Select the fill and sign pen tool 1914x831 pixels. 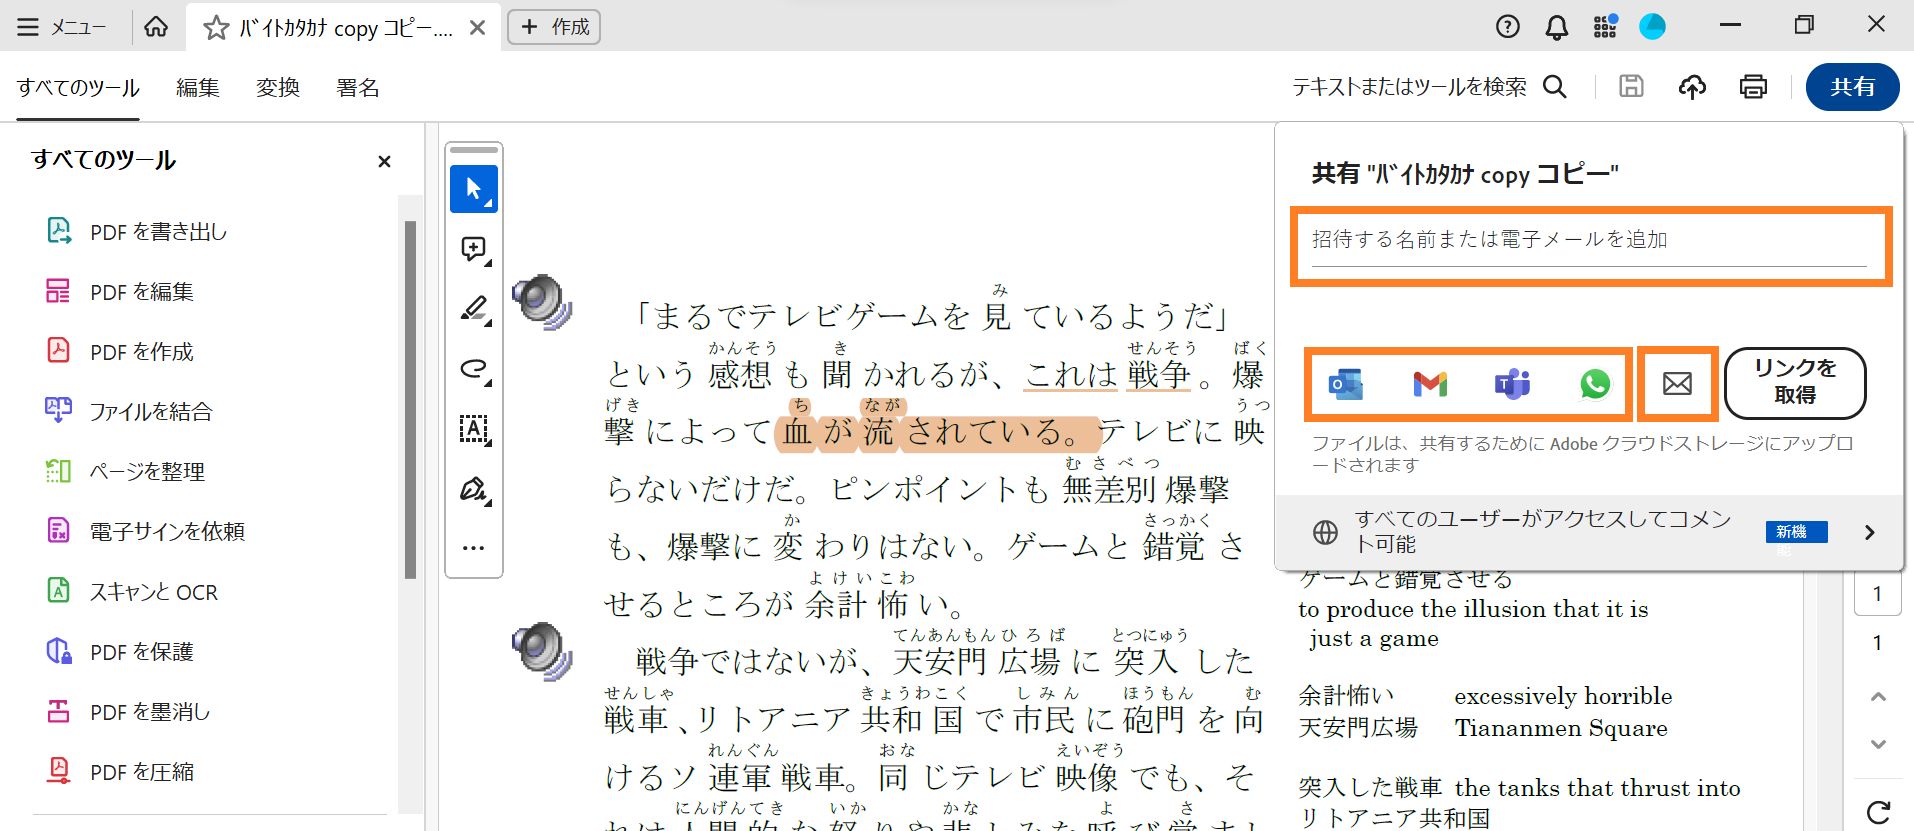click(x=474, y=489)
